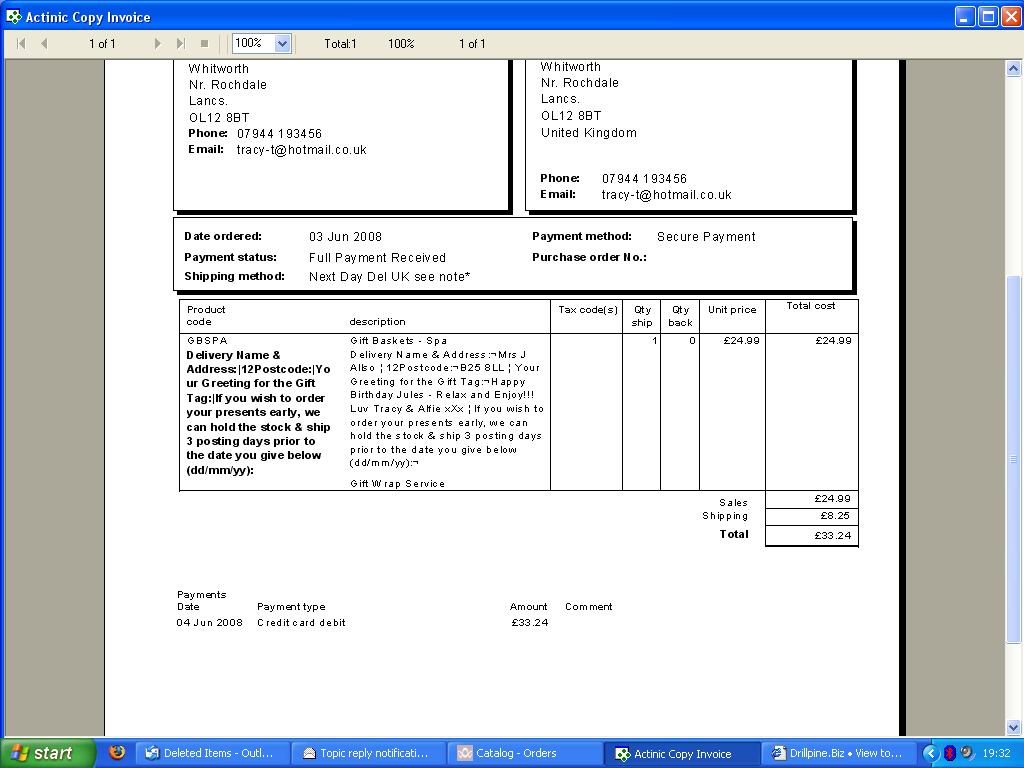This screenshot has width=1024, height=768.
Task: Open Topic reply notification taskbar item
Action: coord(366,754)
